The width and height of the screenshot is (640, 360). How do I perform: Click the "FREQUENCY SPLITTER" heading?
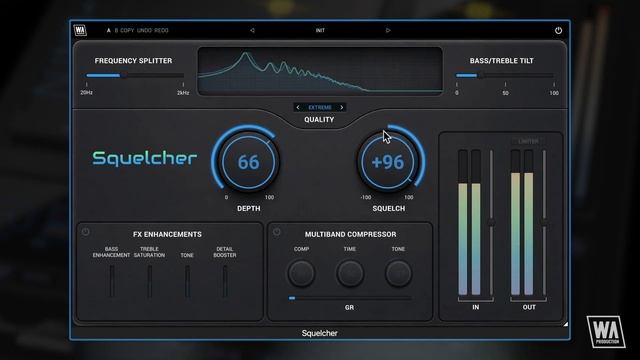133,61
